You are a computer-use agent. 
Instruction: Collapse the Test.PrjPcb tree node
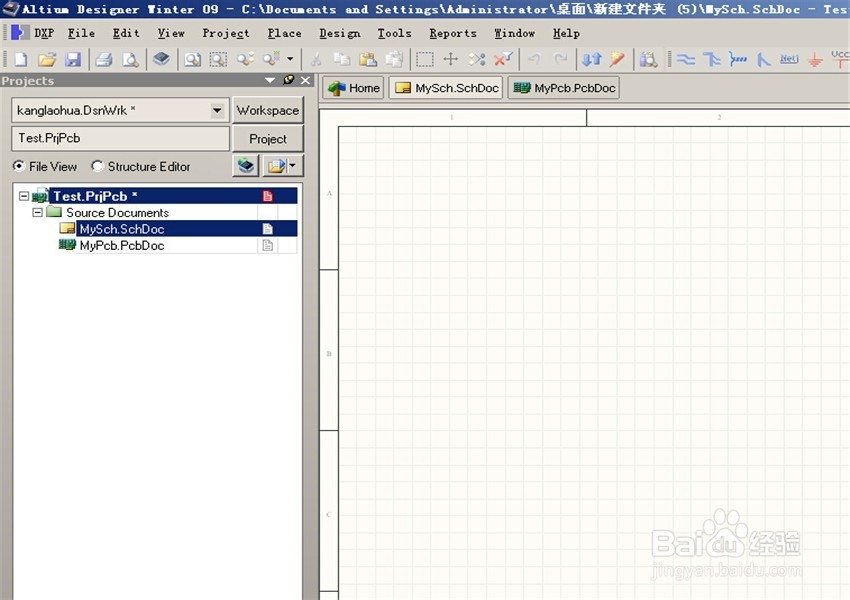coord(24,196)
